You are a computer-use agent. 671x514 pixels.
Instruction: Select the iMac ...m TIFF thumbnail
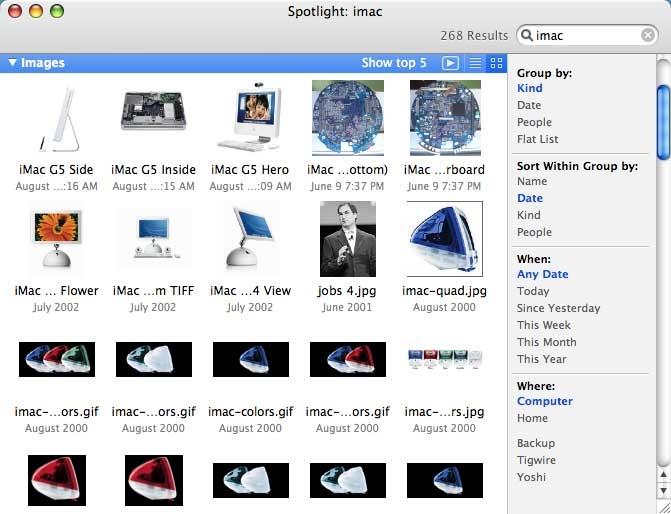154,238
